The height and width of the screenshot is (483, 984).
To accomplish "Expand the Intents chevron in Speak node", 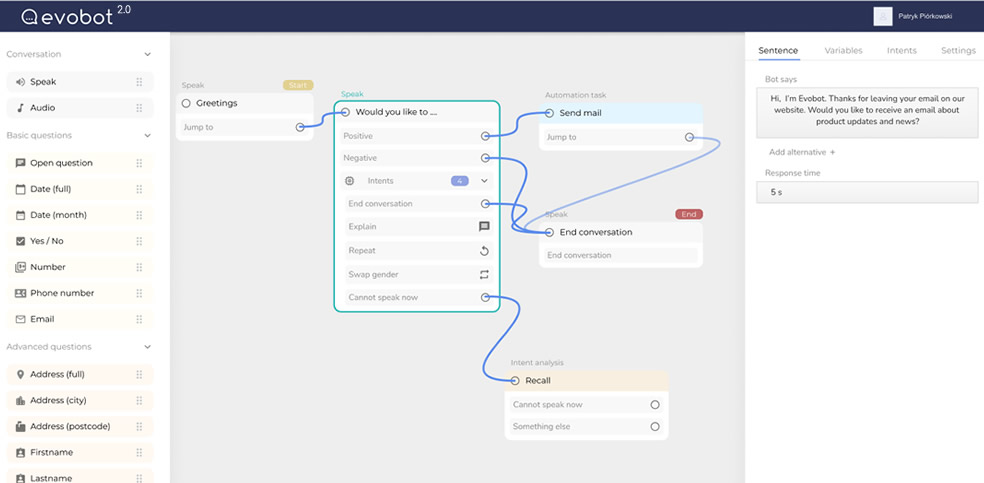I will point(485,181).
